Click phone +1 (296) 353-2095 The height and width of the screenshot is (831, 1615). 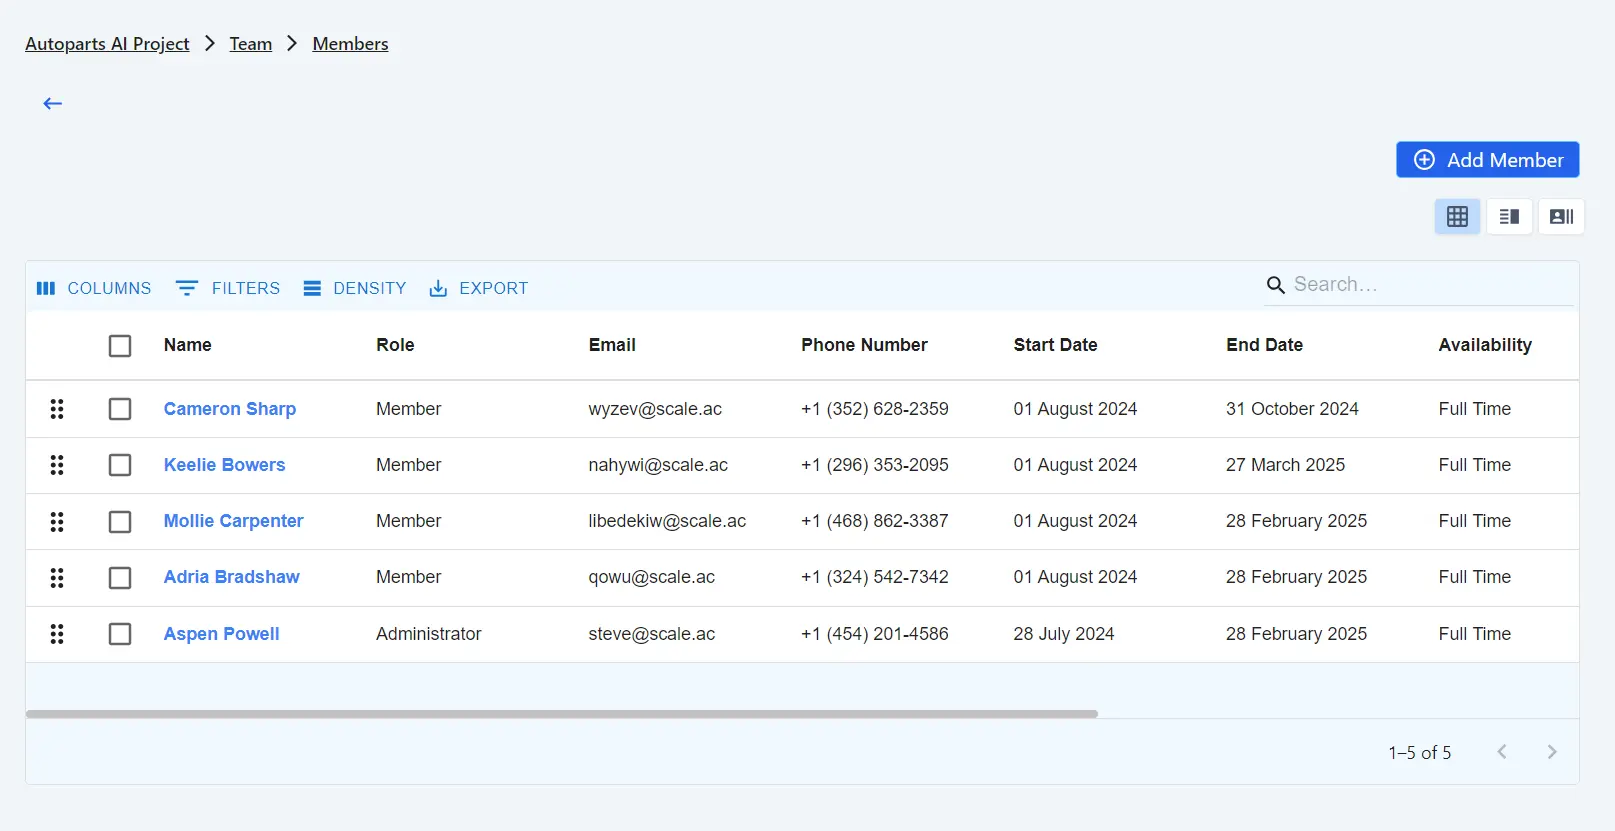tap(874, 465)
